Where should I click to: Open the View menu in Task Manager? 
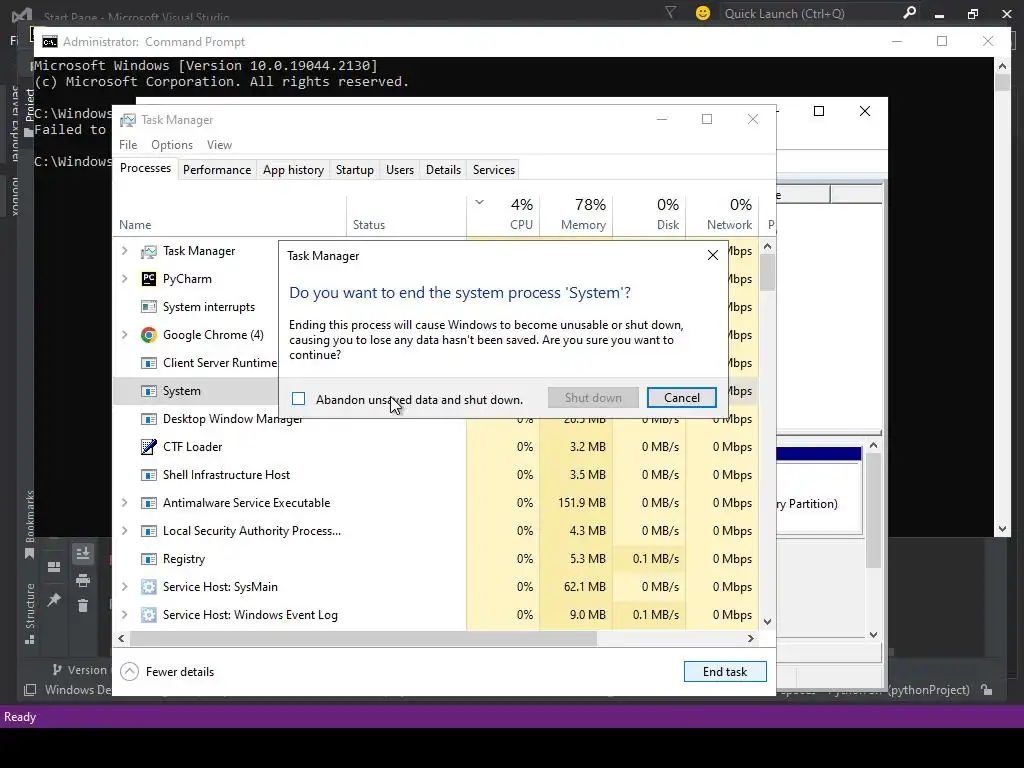click(219, 145)
